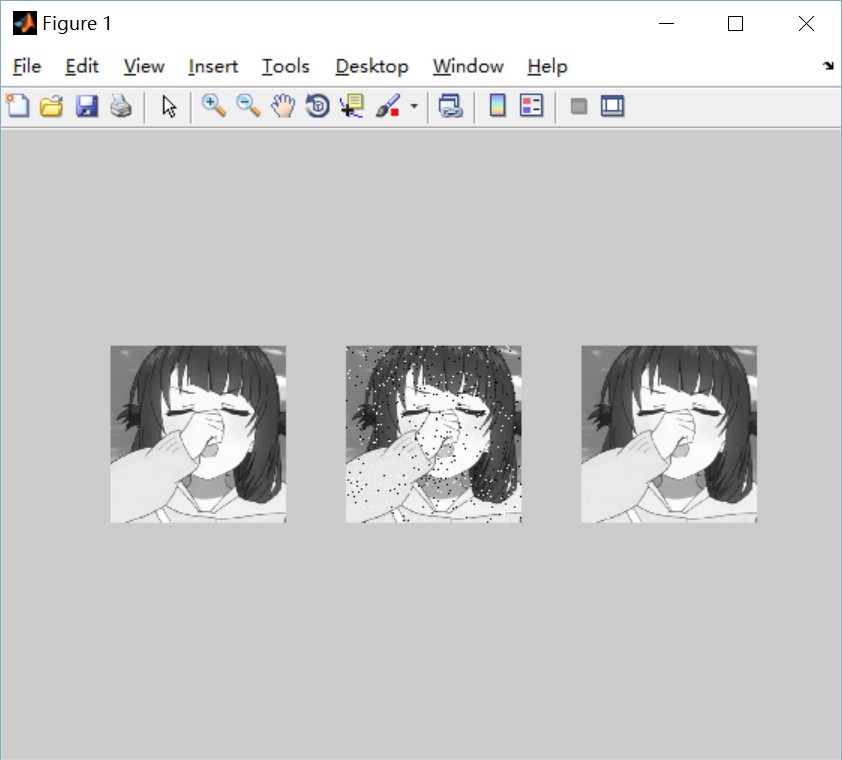842x760 pixels.
Task: Maximize the Figure 1 window
Action: coord(735,23)
